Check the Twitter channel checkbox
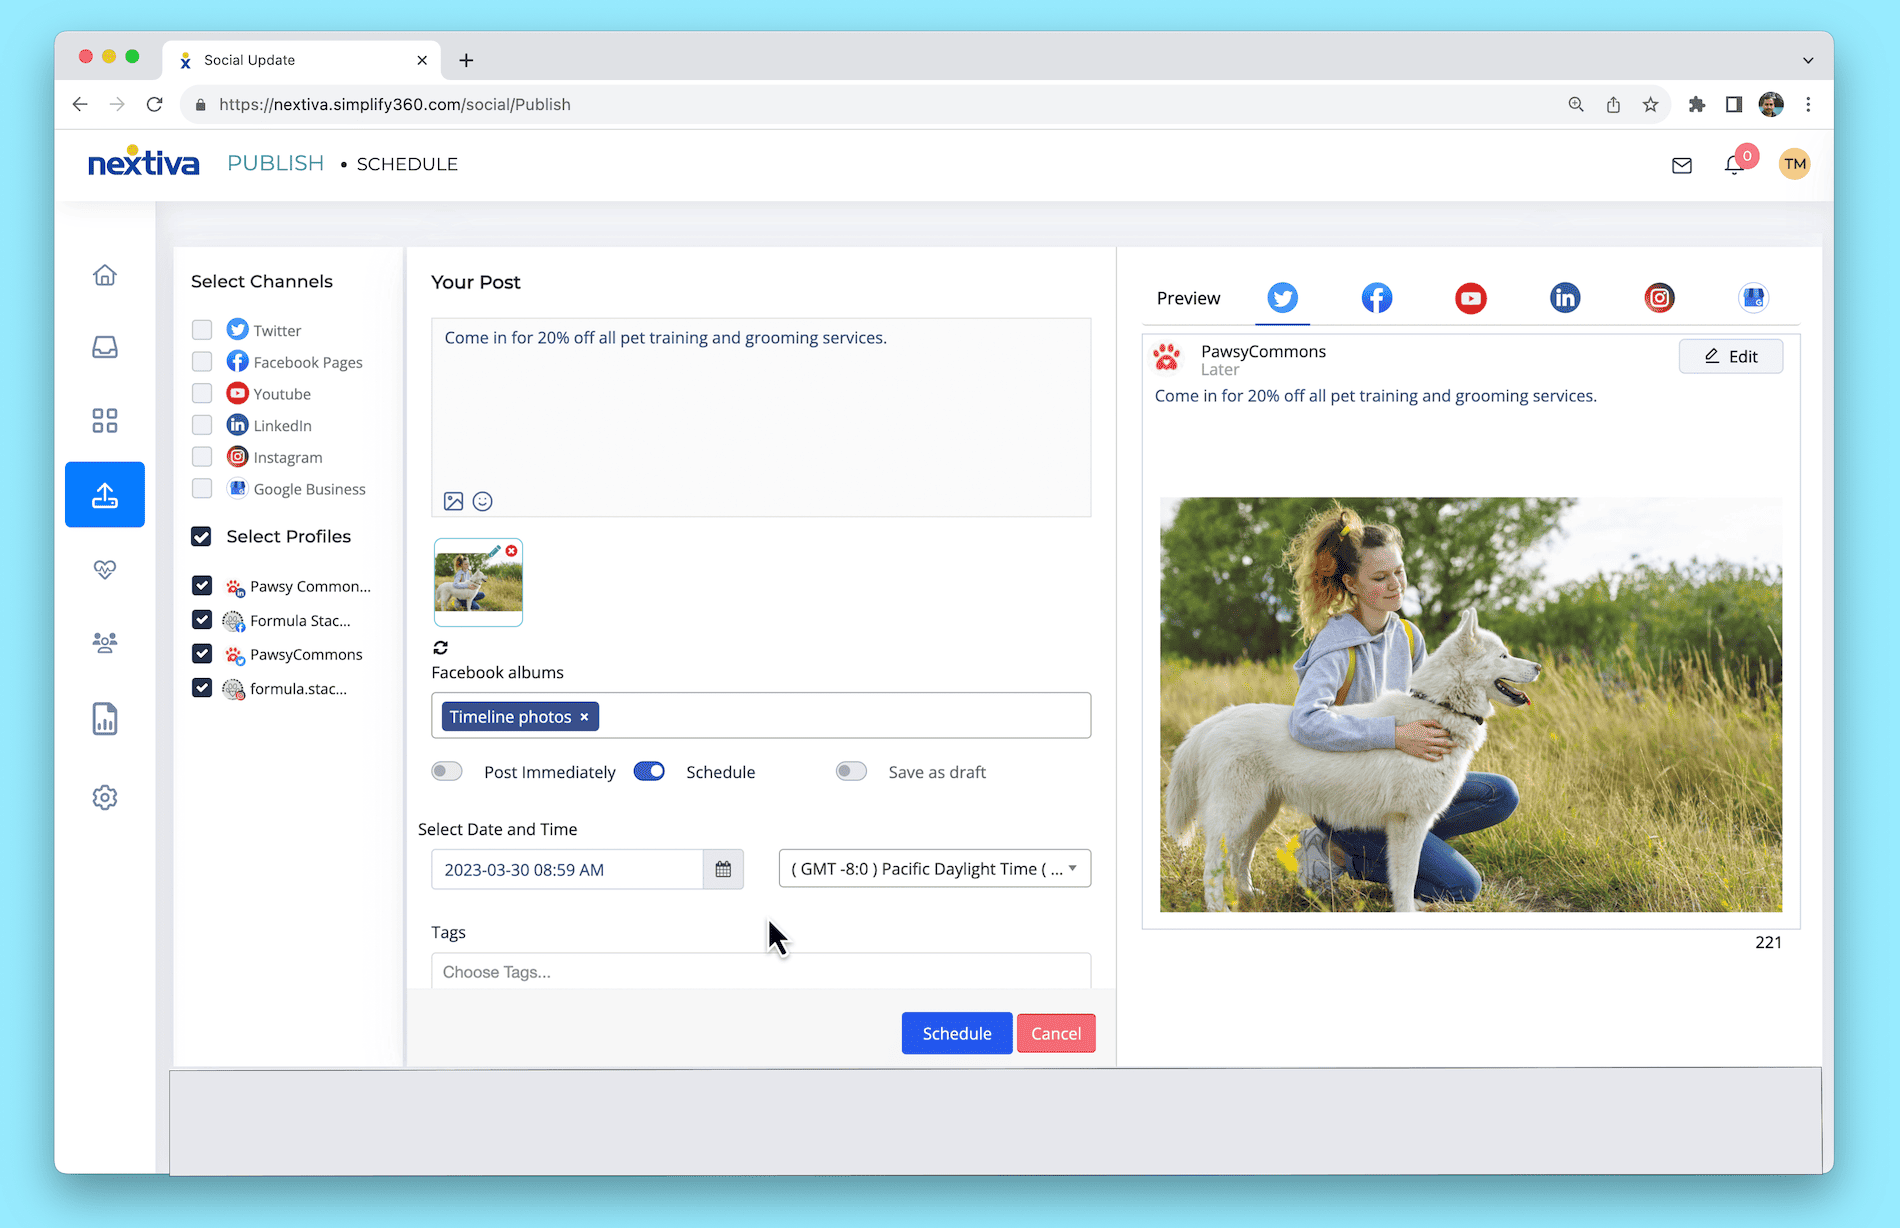This screenshot has height=1228, width=1900. tap(202, 330)
